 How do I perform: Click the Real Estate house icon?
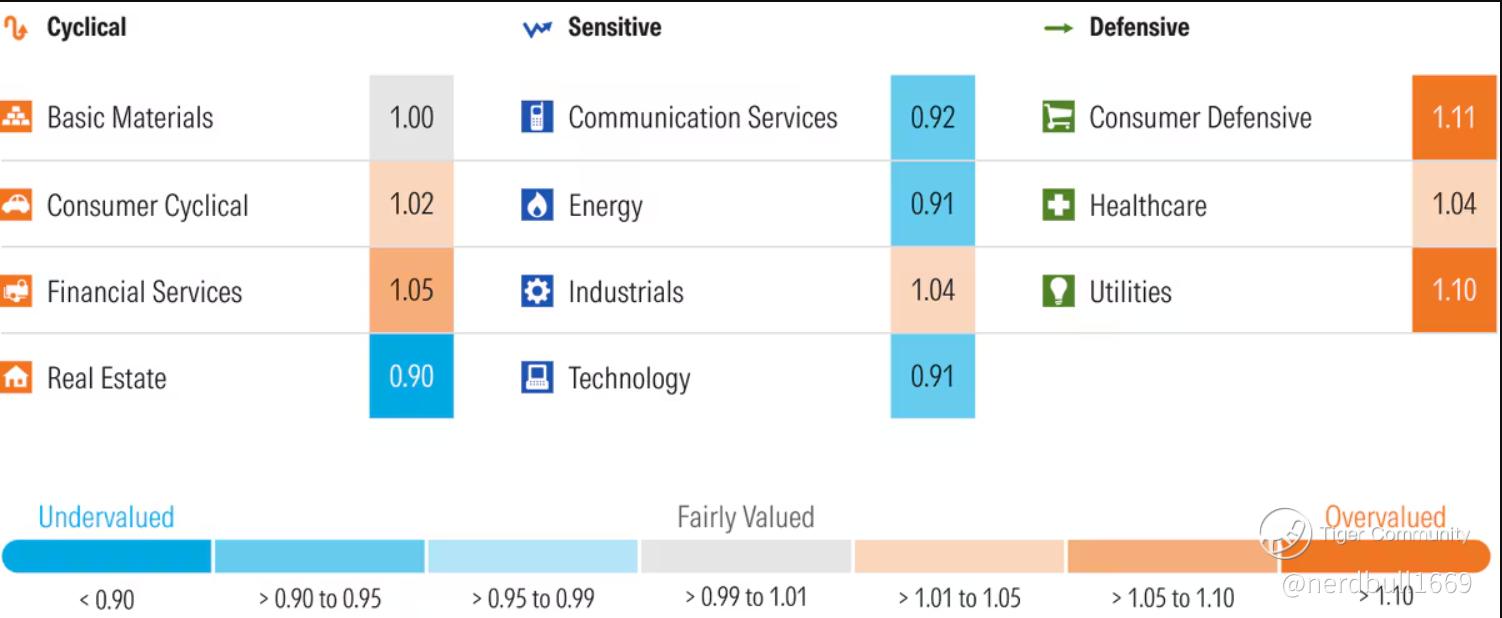click(15, 378)
